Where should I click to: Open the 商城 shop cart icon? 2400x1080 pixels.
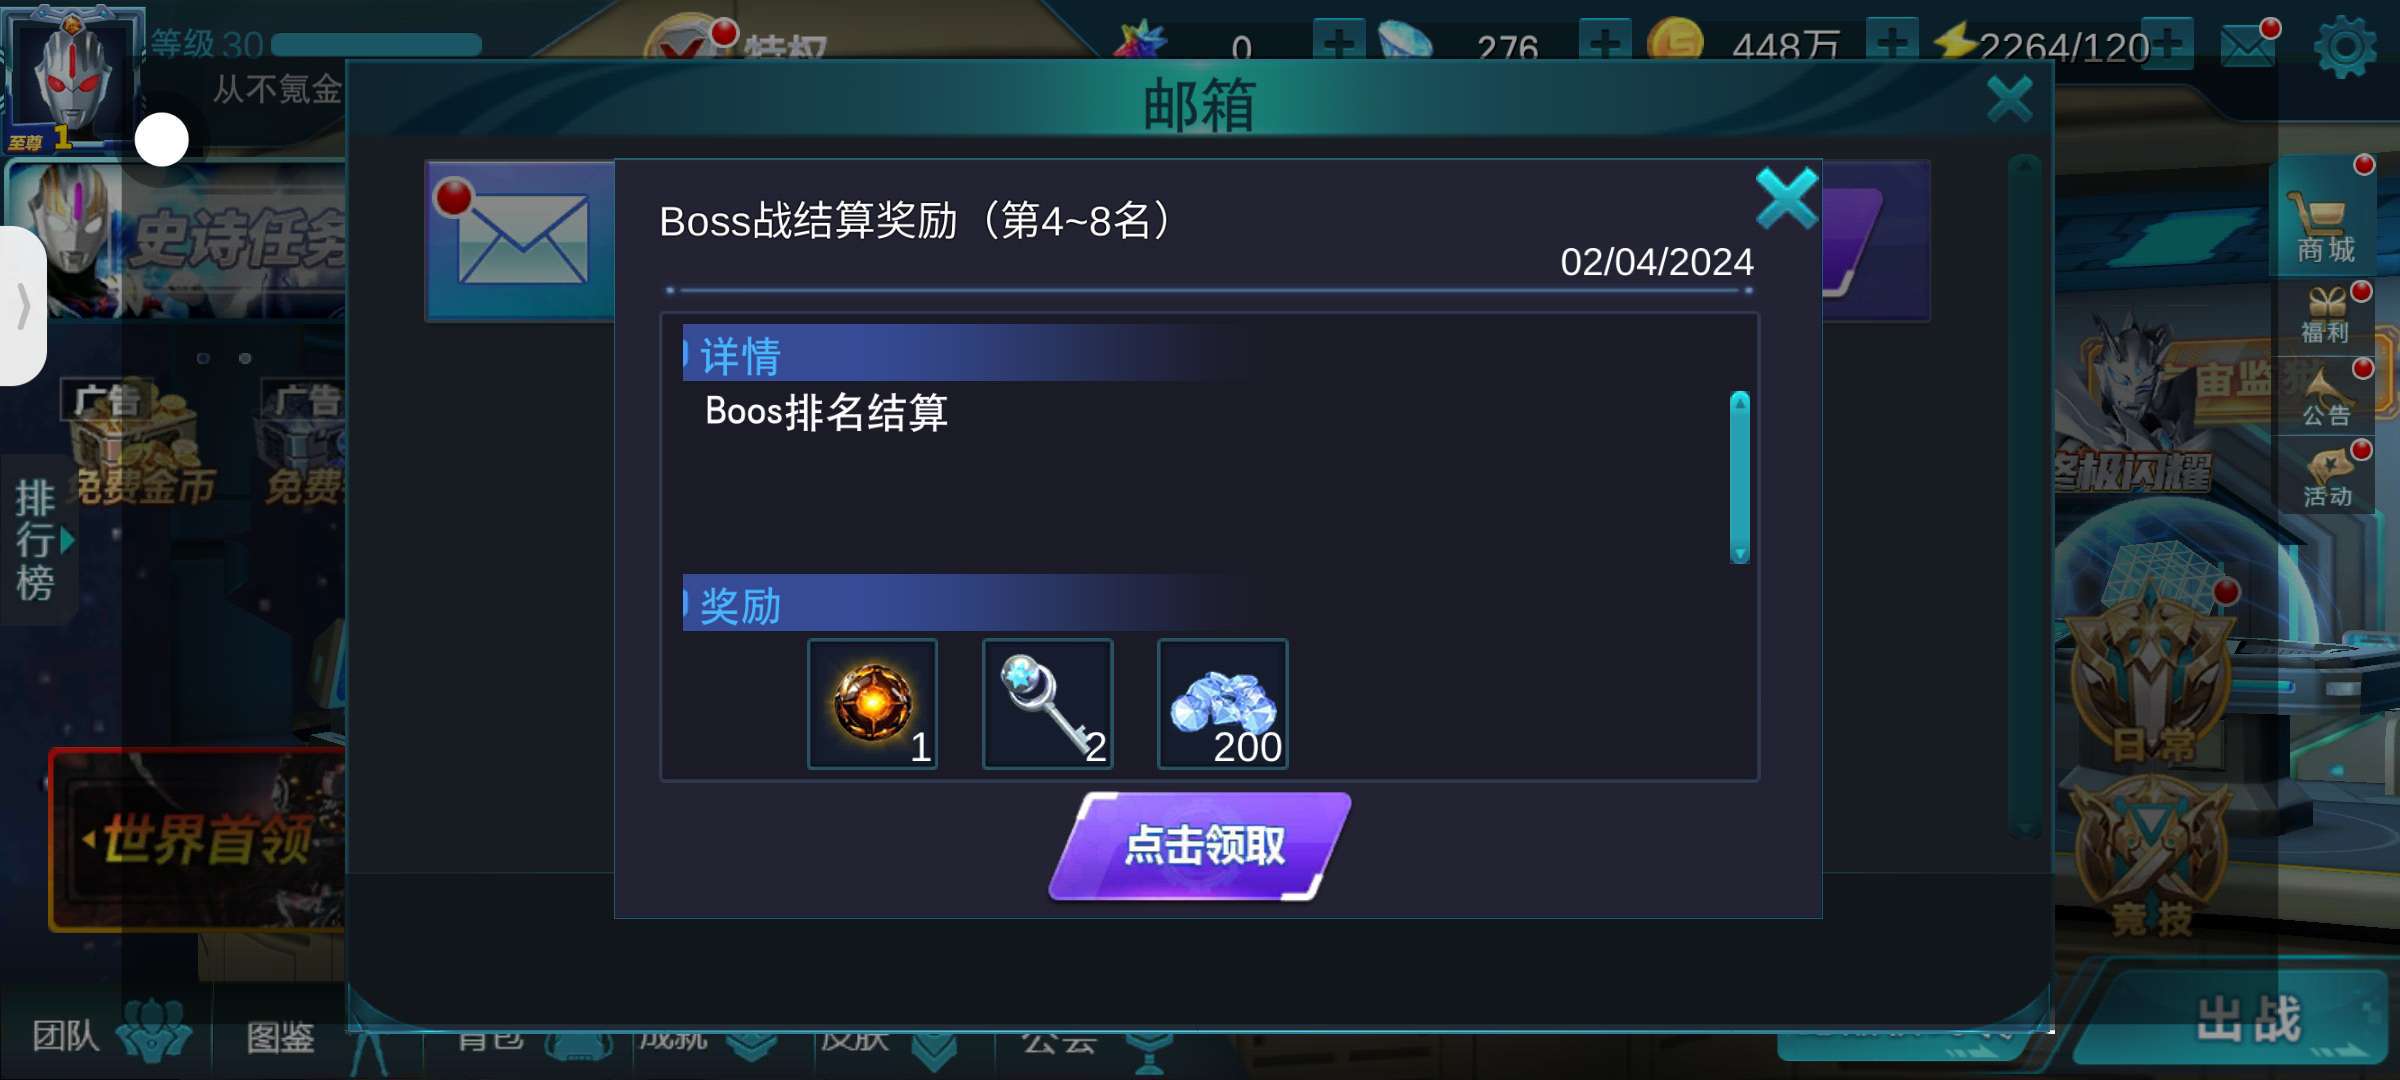pyautogui.click(x=2325, y=225)
